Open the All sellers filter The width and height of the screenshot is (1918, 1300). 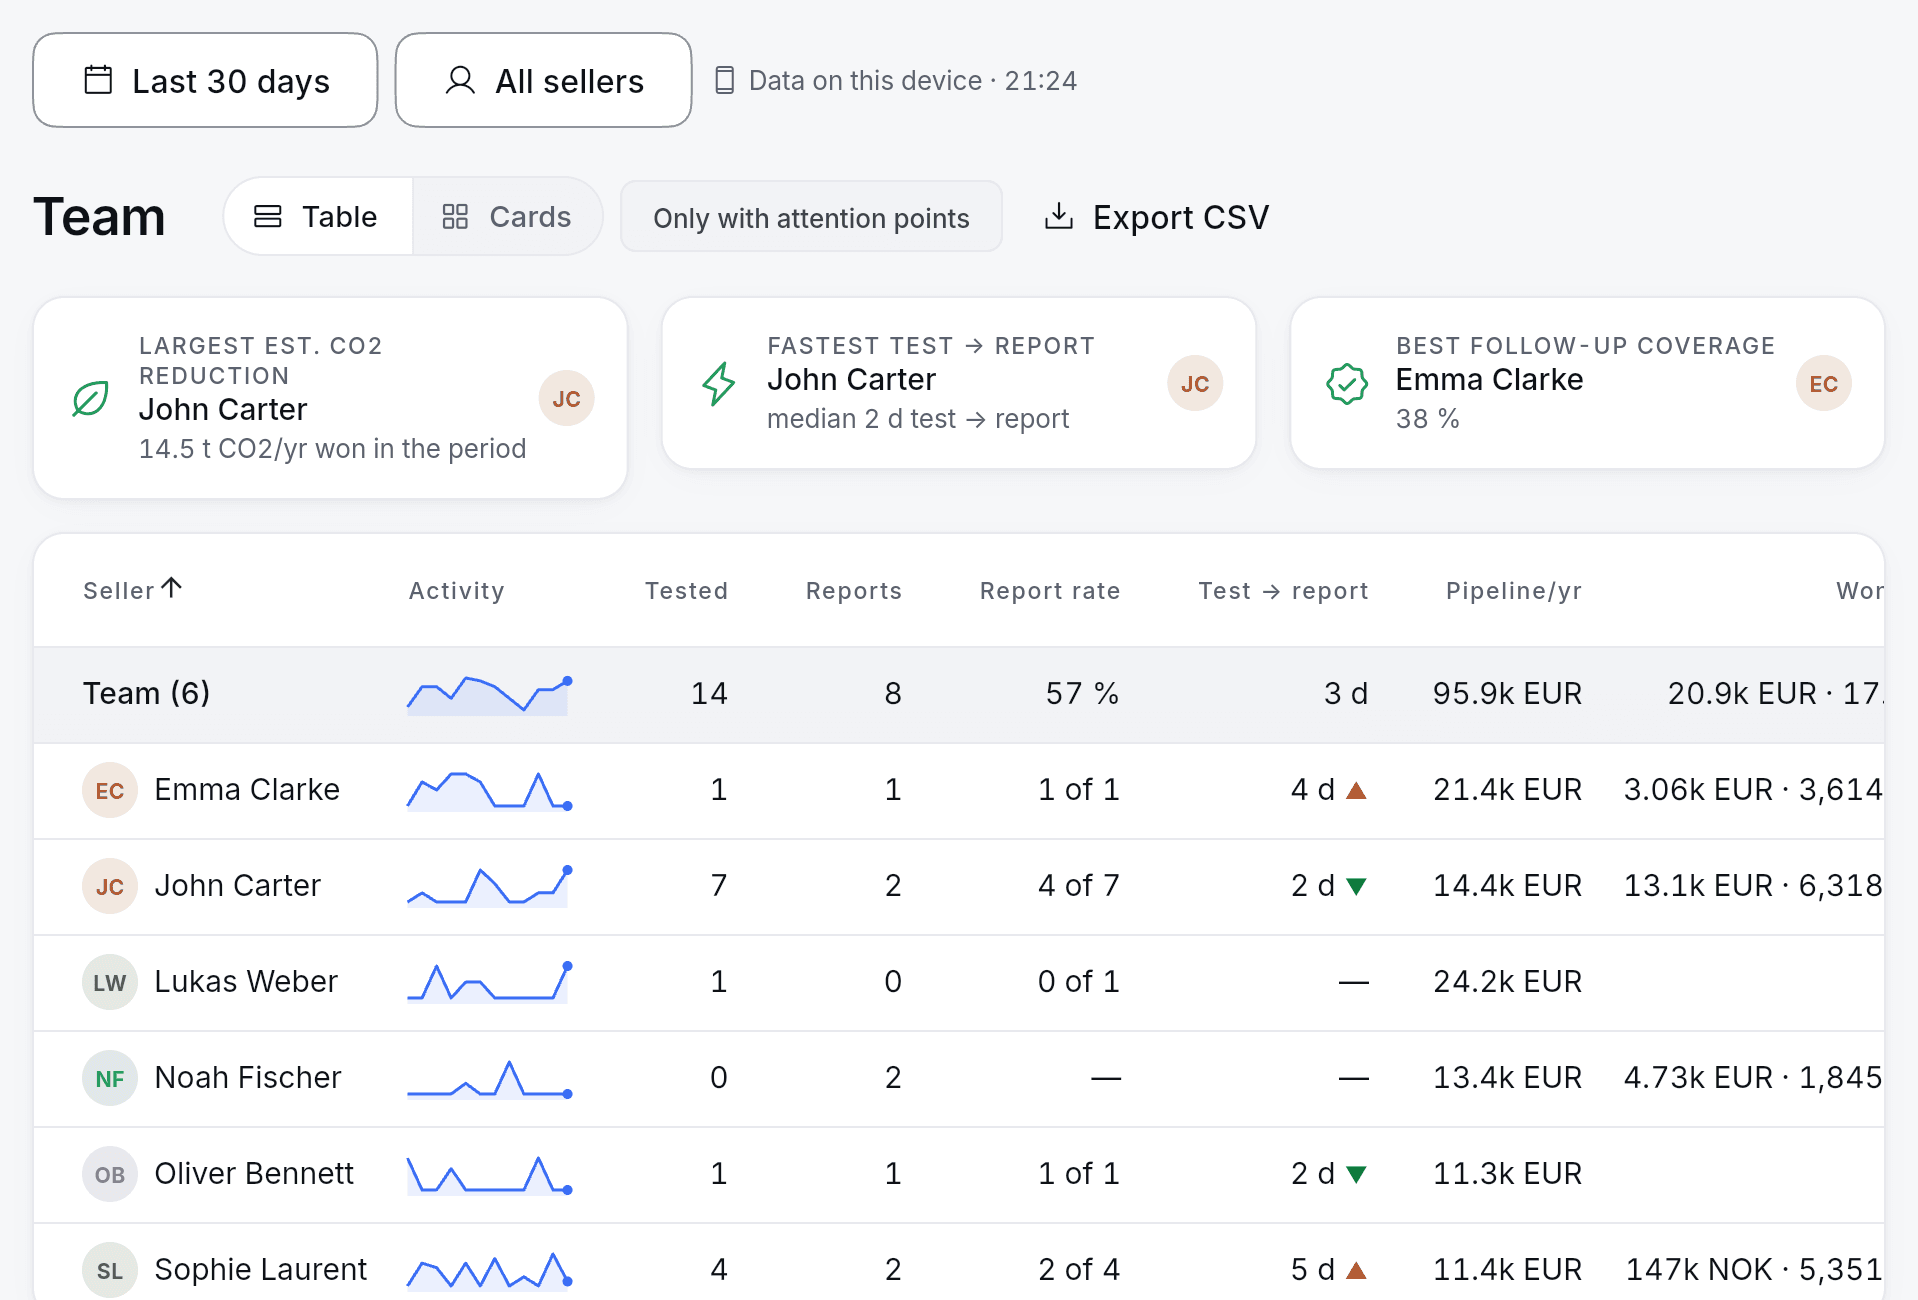click(543, 80)
